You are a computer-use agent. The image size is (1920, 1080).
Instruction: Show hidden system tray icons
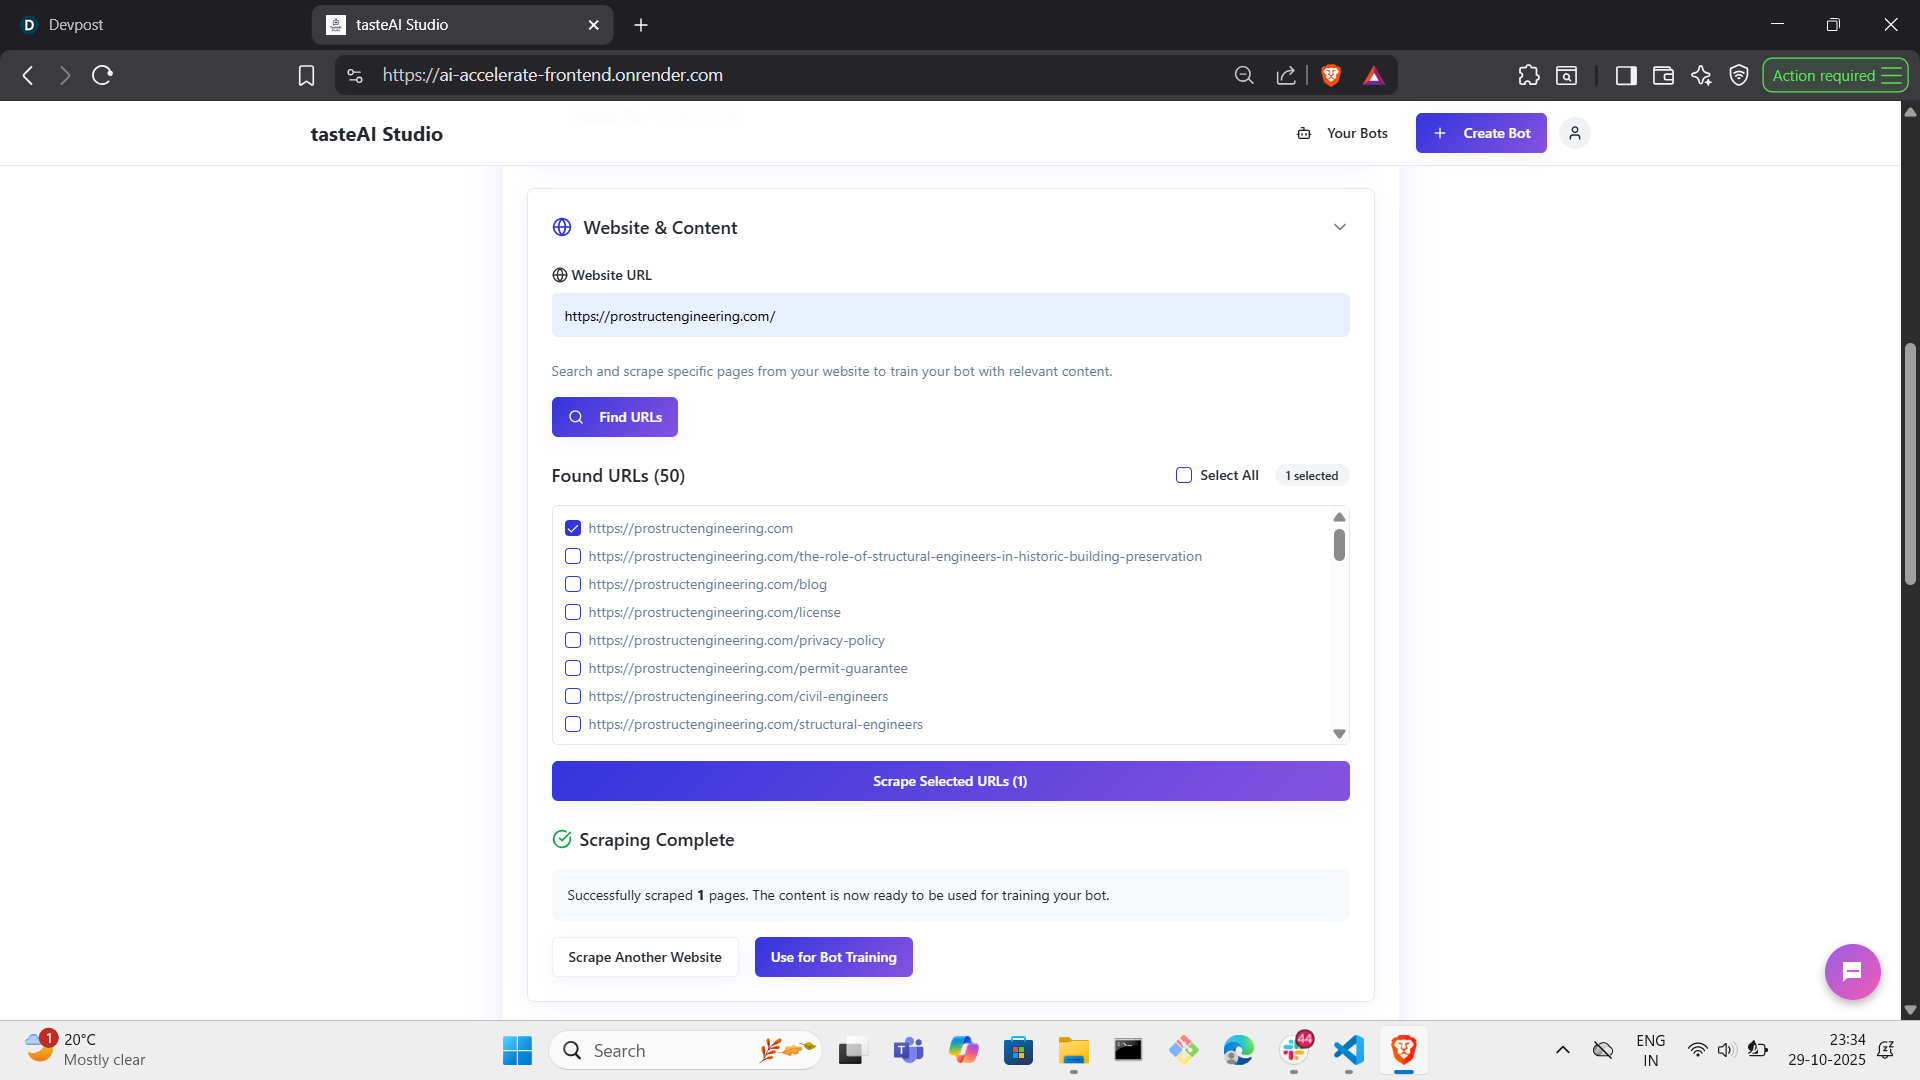(1562, 1050)
